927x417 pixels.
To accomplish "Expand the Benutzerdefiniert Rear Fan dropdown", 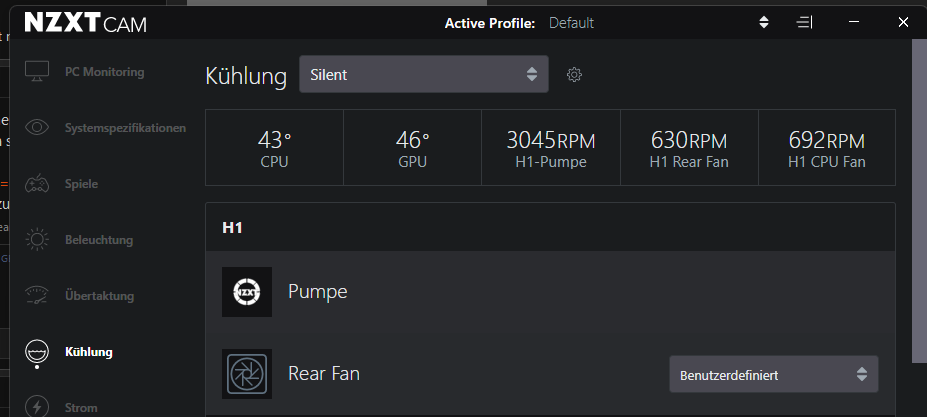I will [773, 375].
